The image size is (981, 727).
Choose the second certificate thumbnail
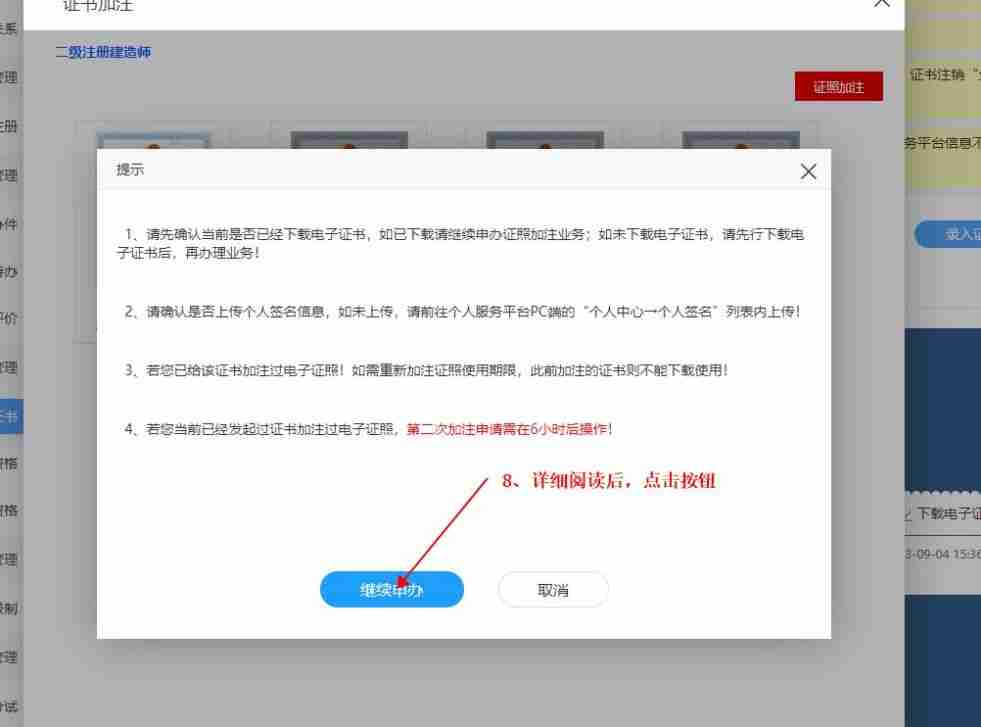click(x=349, y=137)
